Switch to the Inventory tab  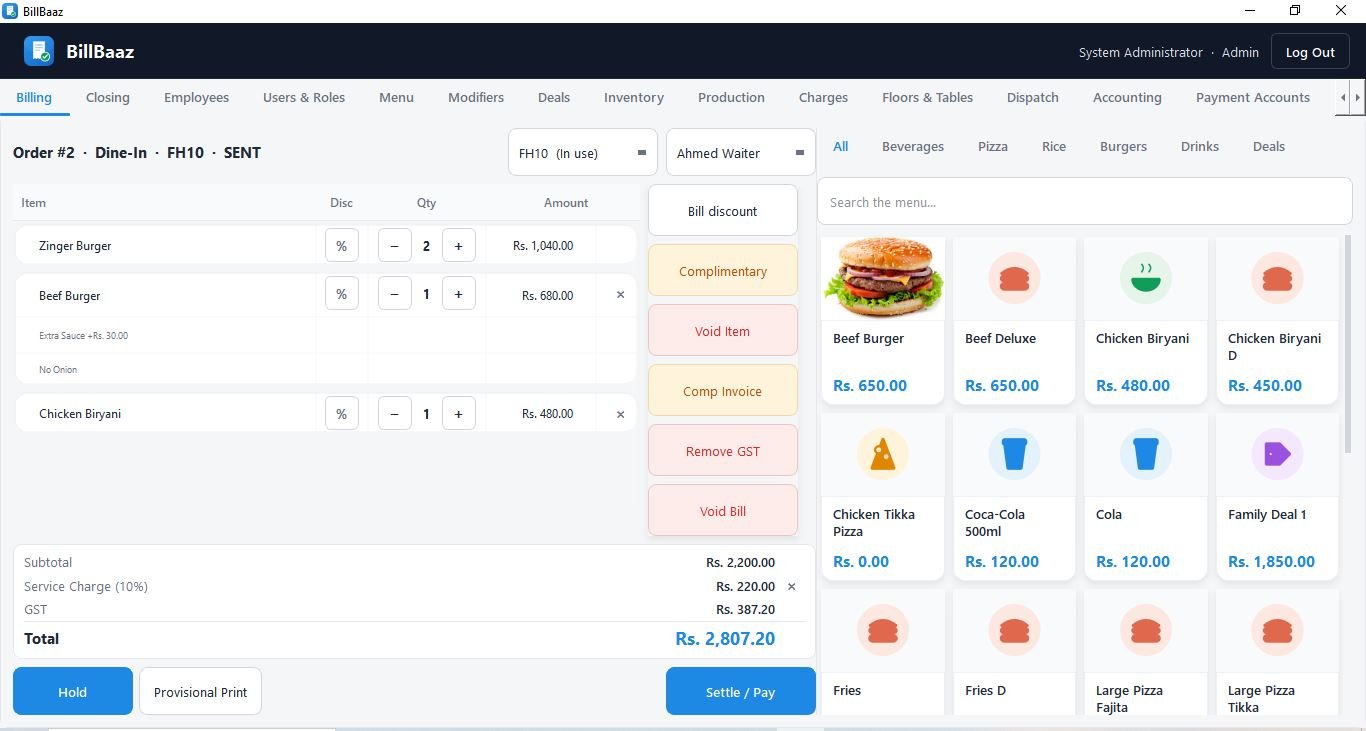point(634,97)
